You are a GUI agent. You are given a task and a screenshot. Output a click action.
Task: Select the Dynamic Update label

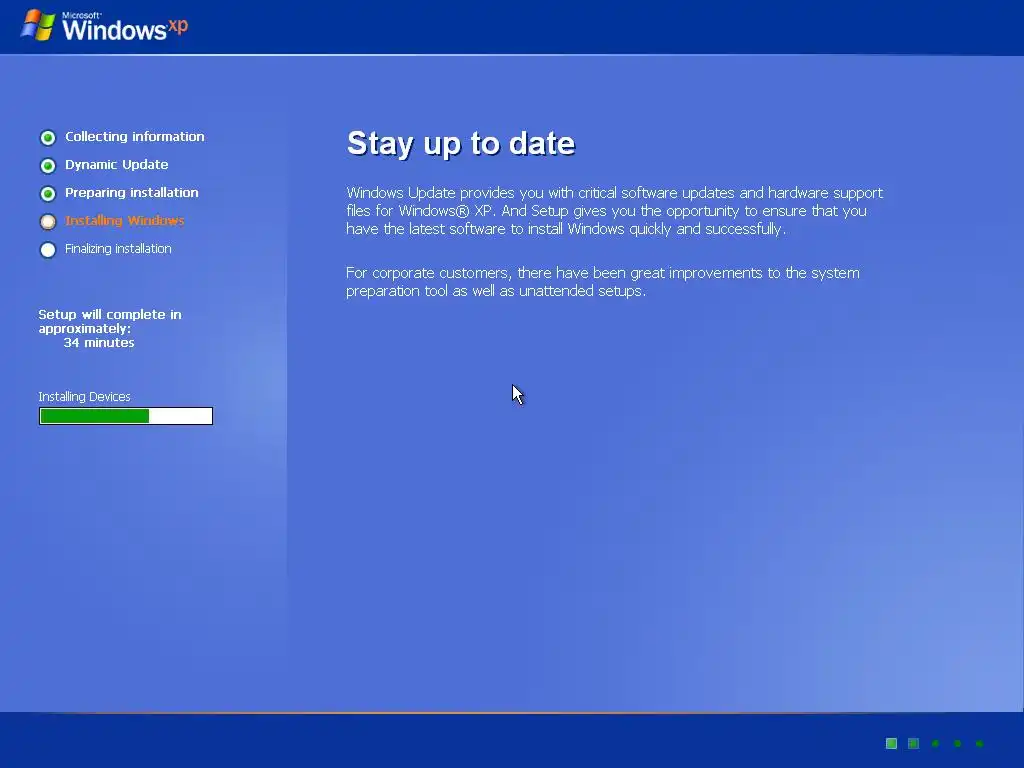click(x=116, y=165)
